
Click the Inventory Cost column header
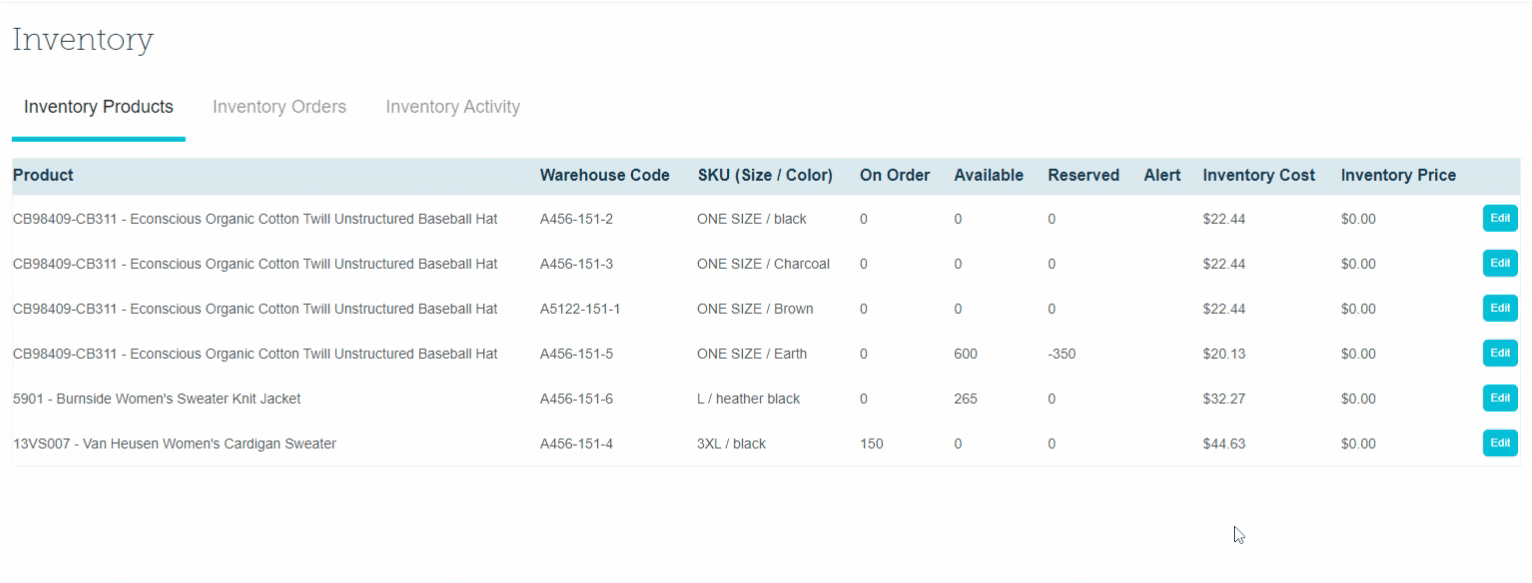tap(1258, 175)
